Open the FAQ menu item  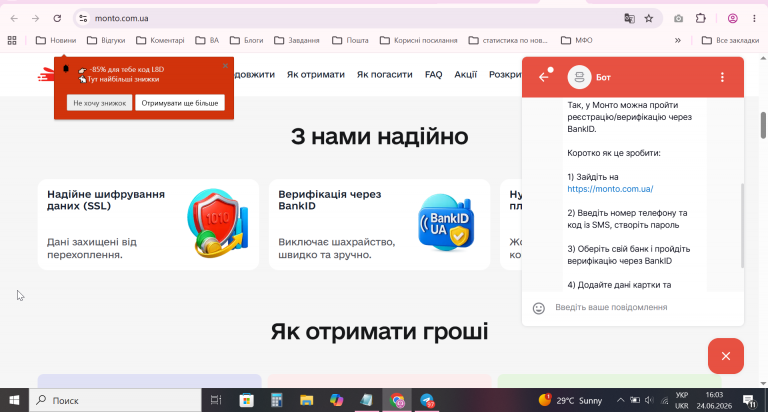[x=433, y=74]
